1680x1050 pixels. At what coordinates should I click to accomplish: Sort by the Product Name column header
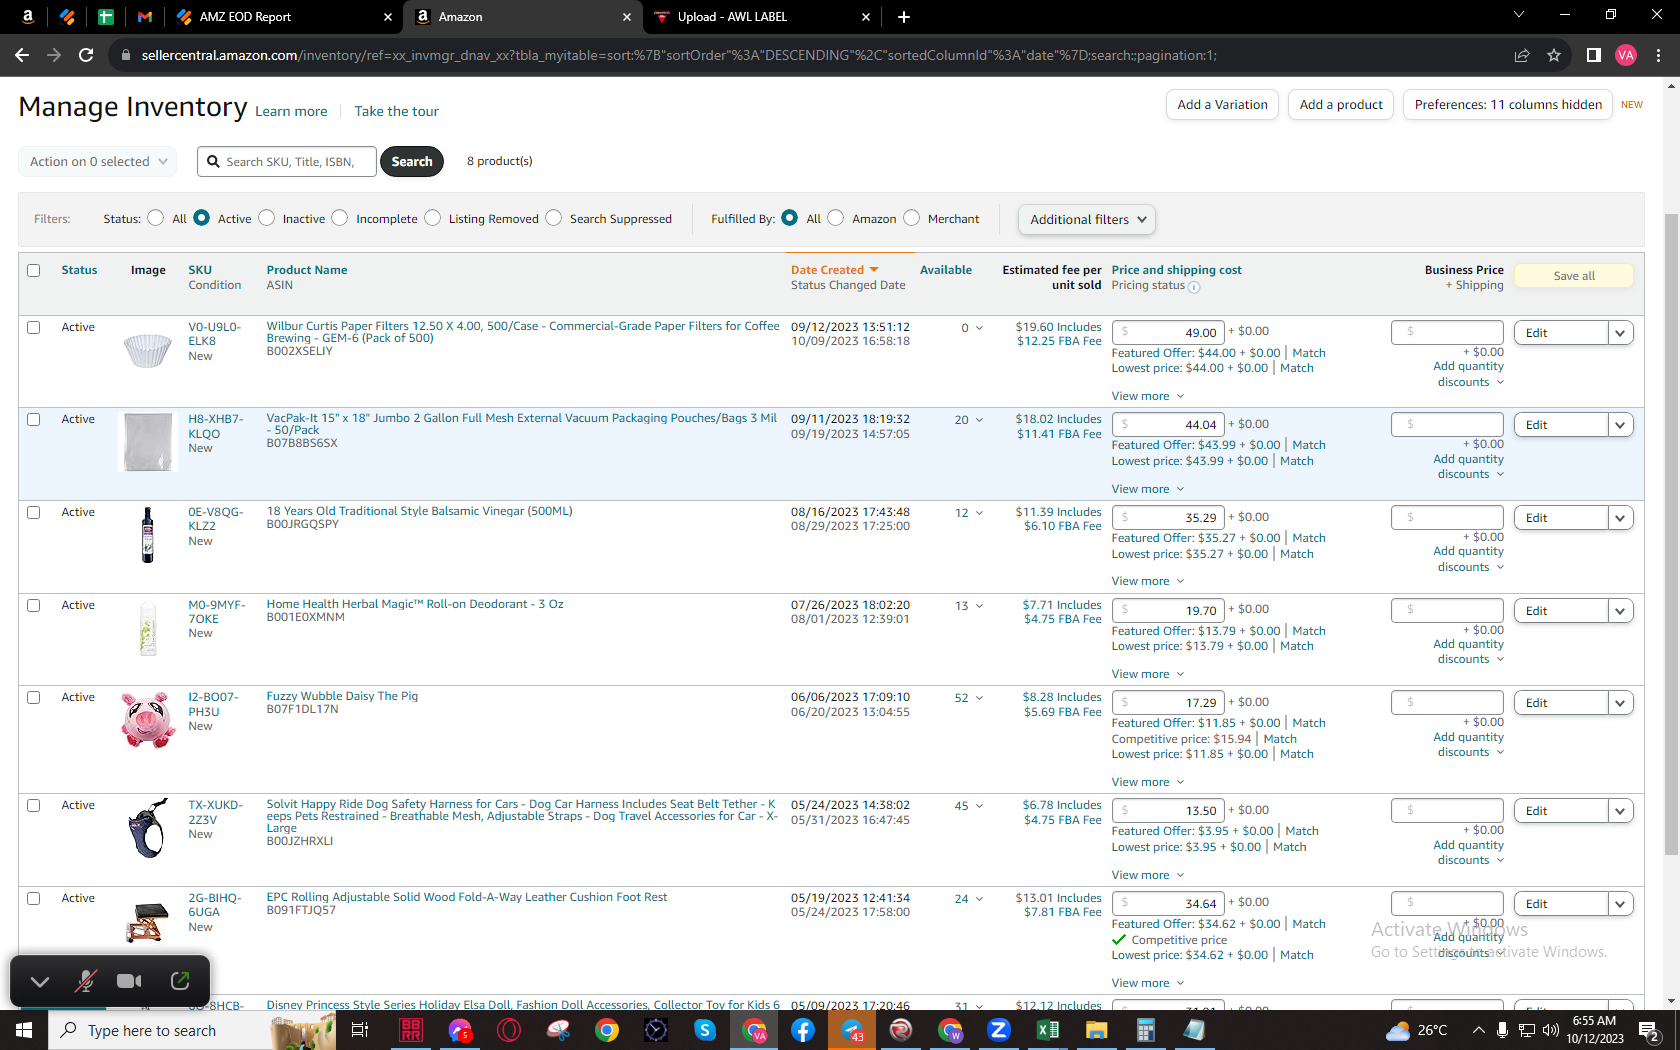(307, 270)
